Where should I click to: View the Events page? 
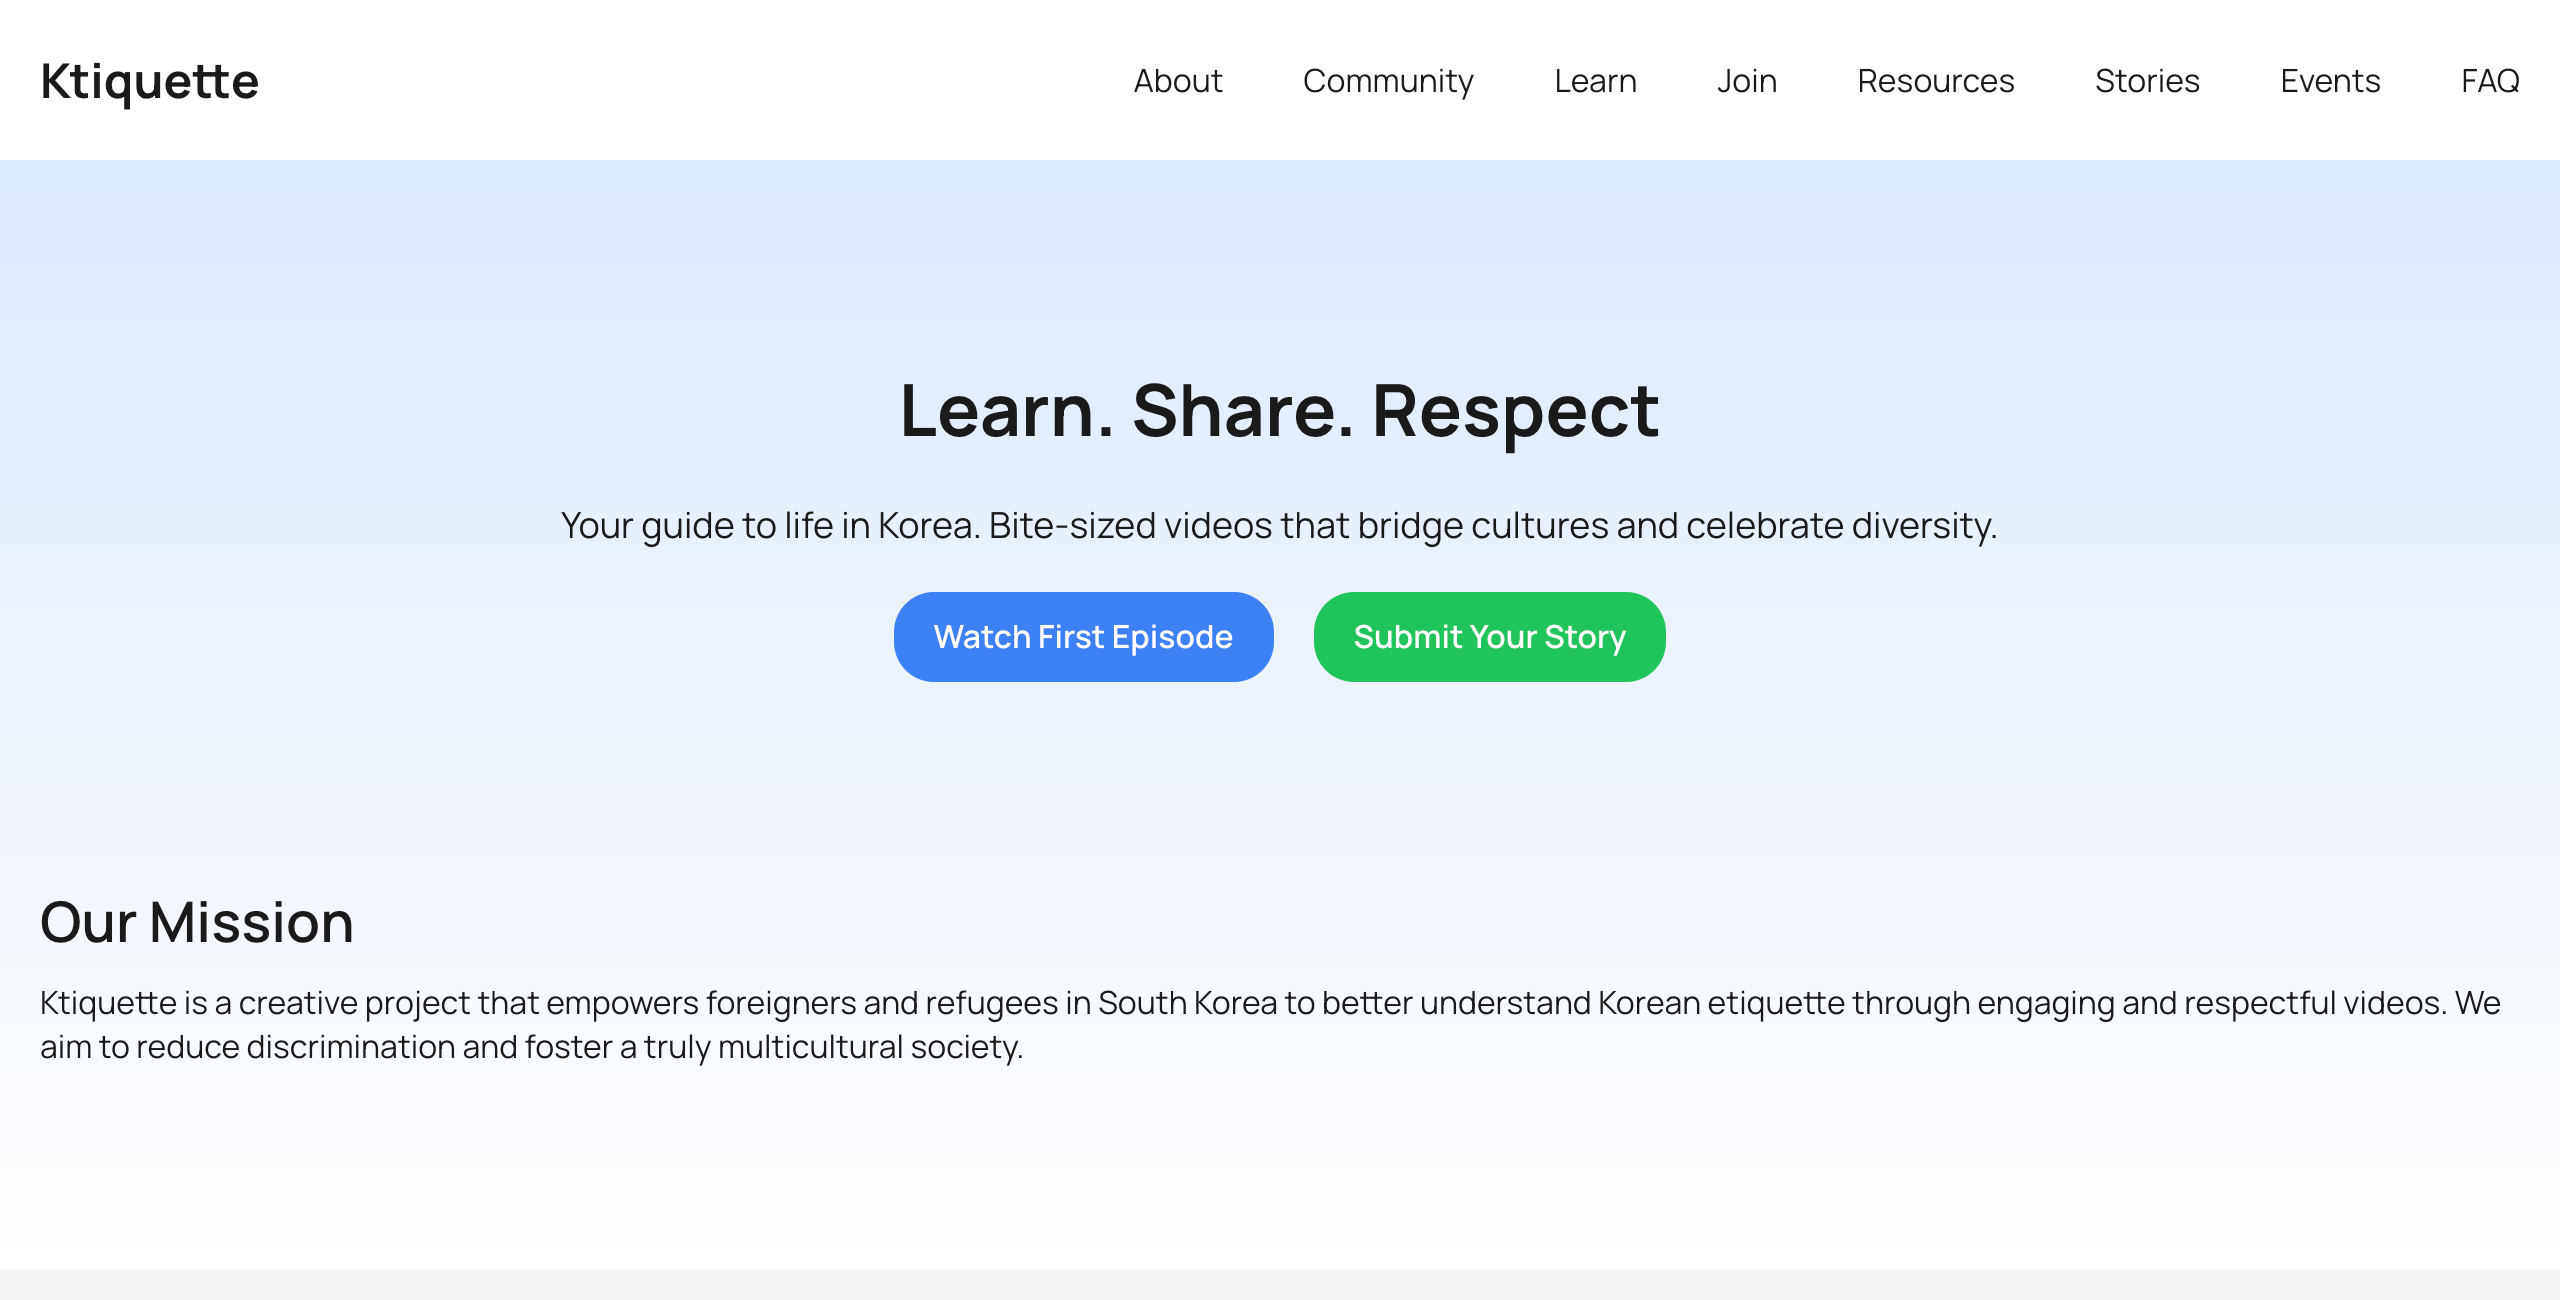pyautogui.click(x=2329, y=81)
